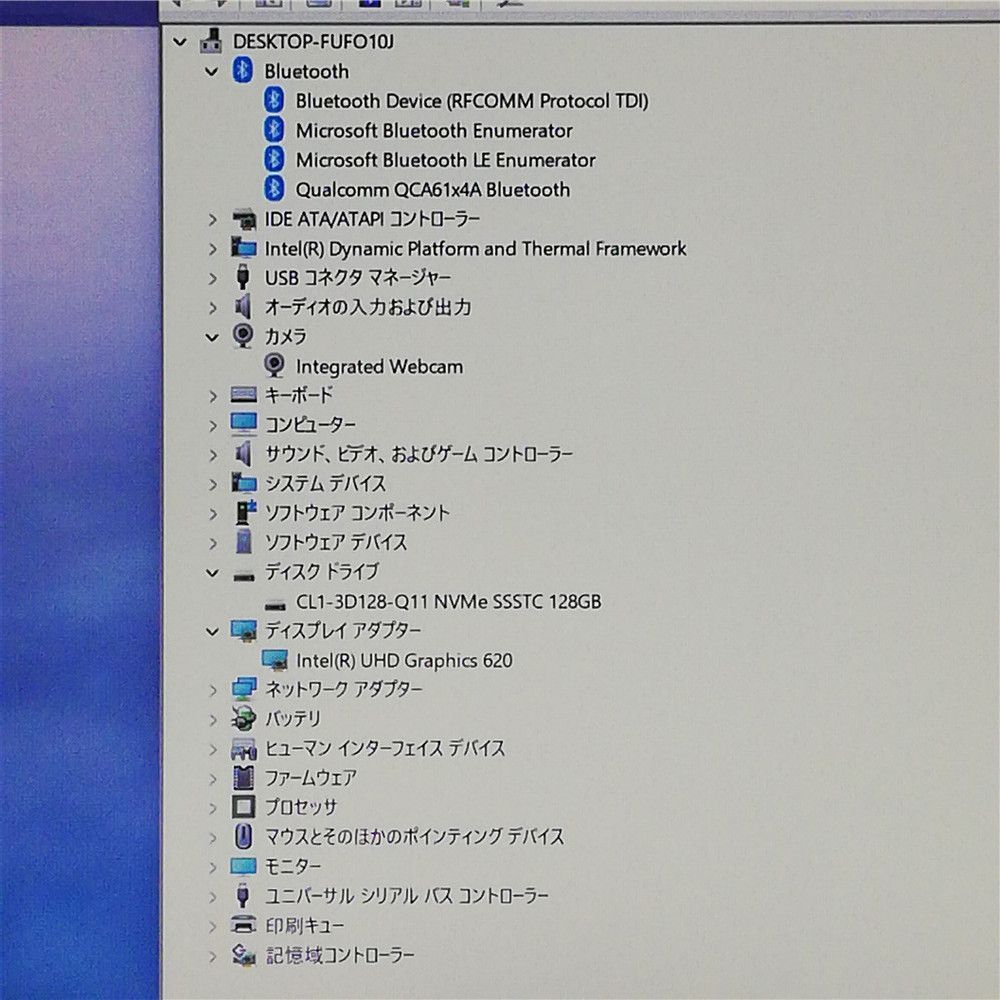Expand サウンド、ビデオ、およびゲーム コントローラー category
The image size is (1000, 1000).
213,455
